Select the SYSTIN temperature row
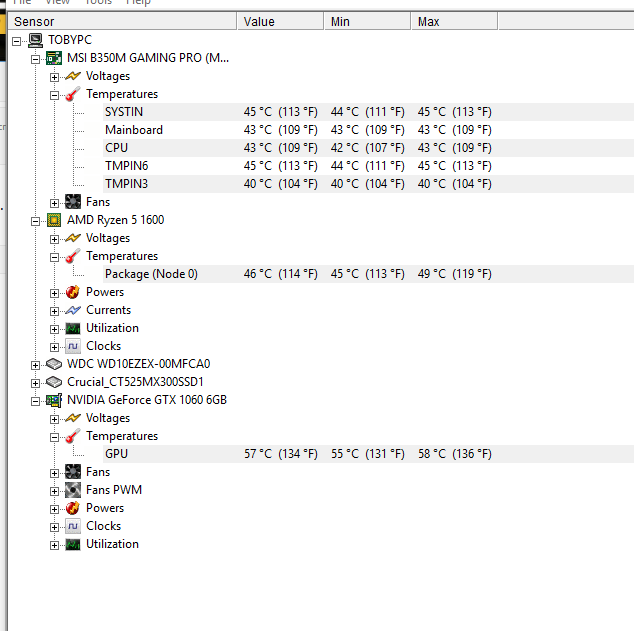The image size is (634, 631). coord(368,112)
